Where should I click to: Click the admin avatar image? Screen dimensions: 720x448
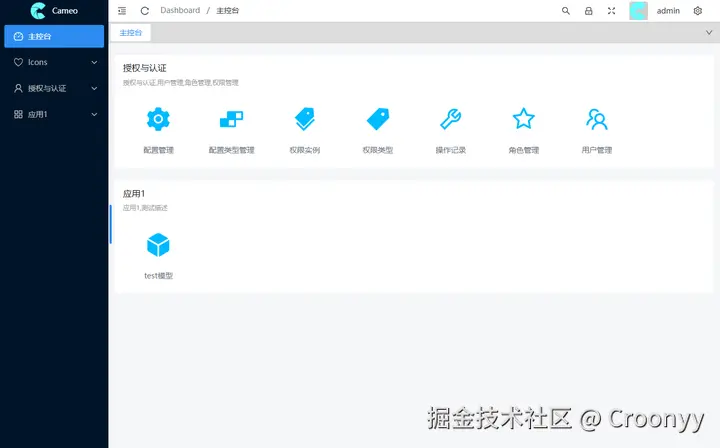638,11
